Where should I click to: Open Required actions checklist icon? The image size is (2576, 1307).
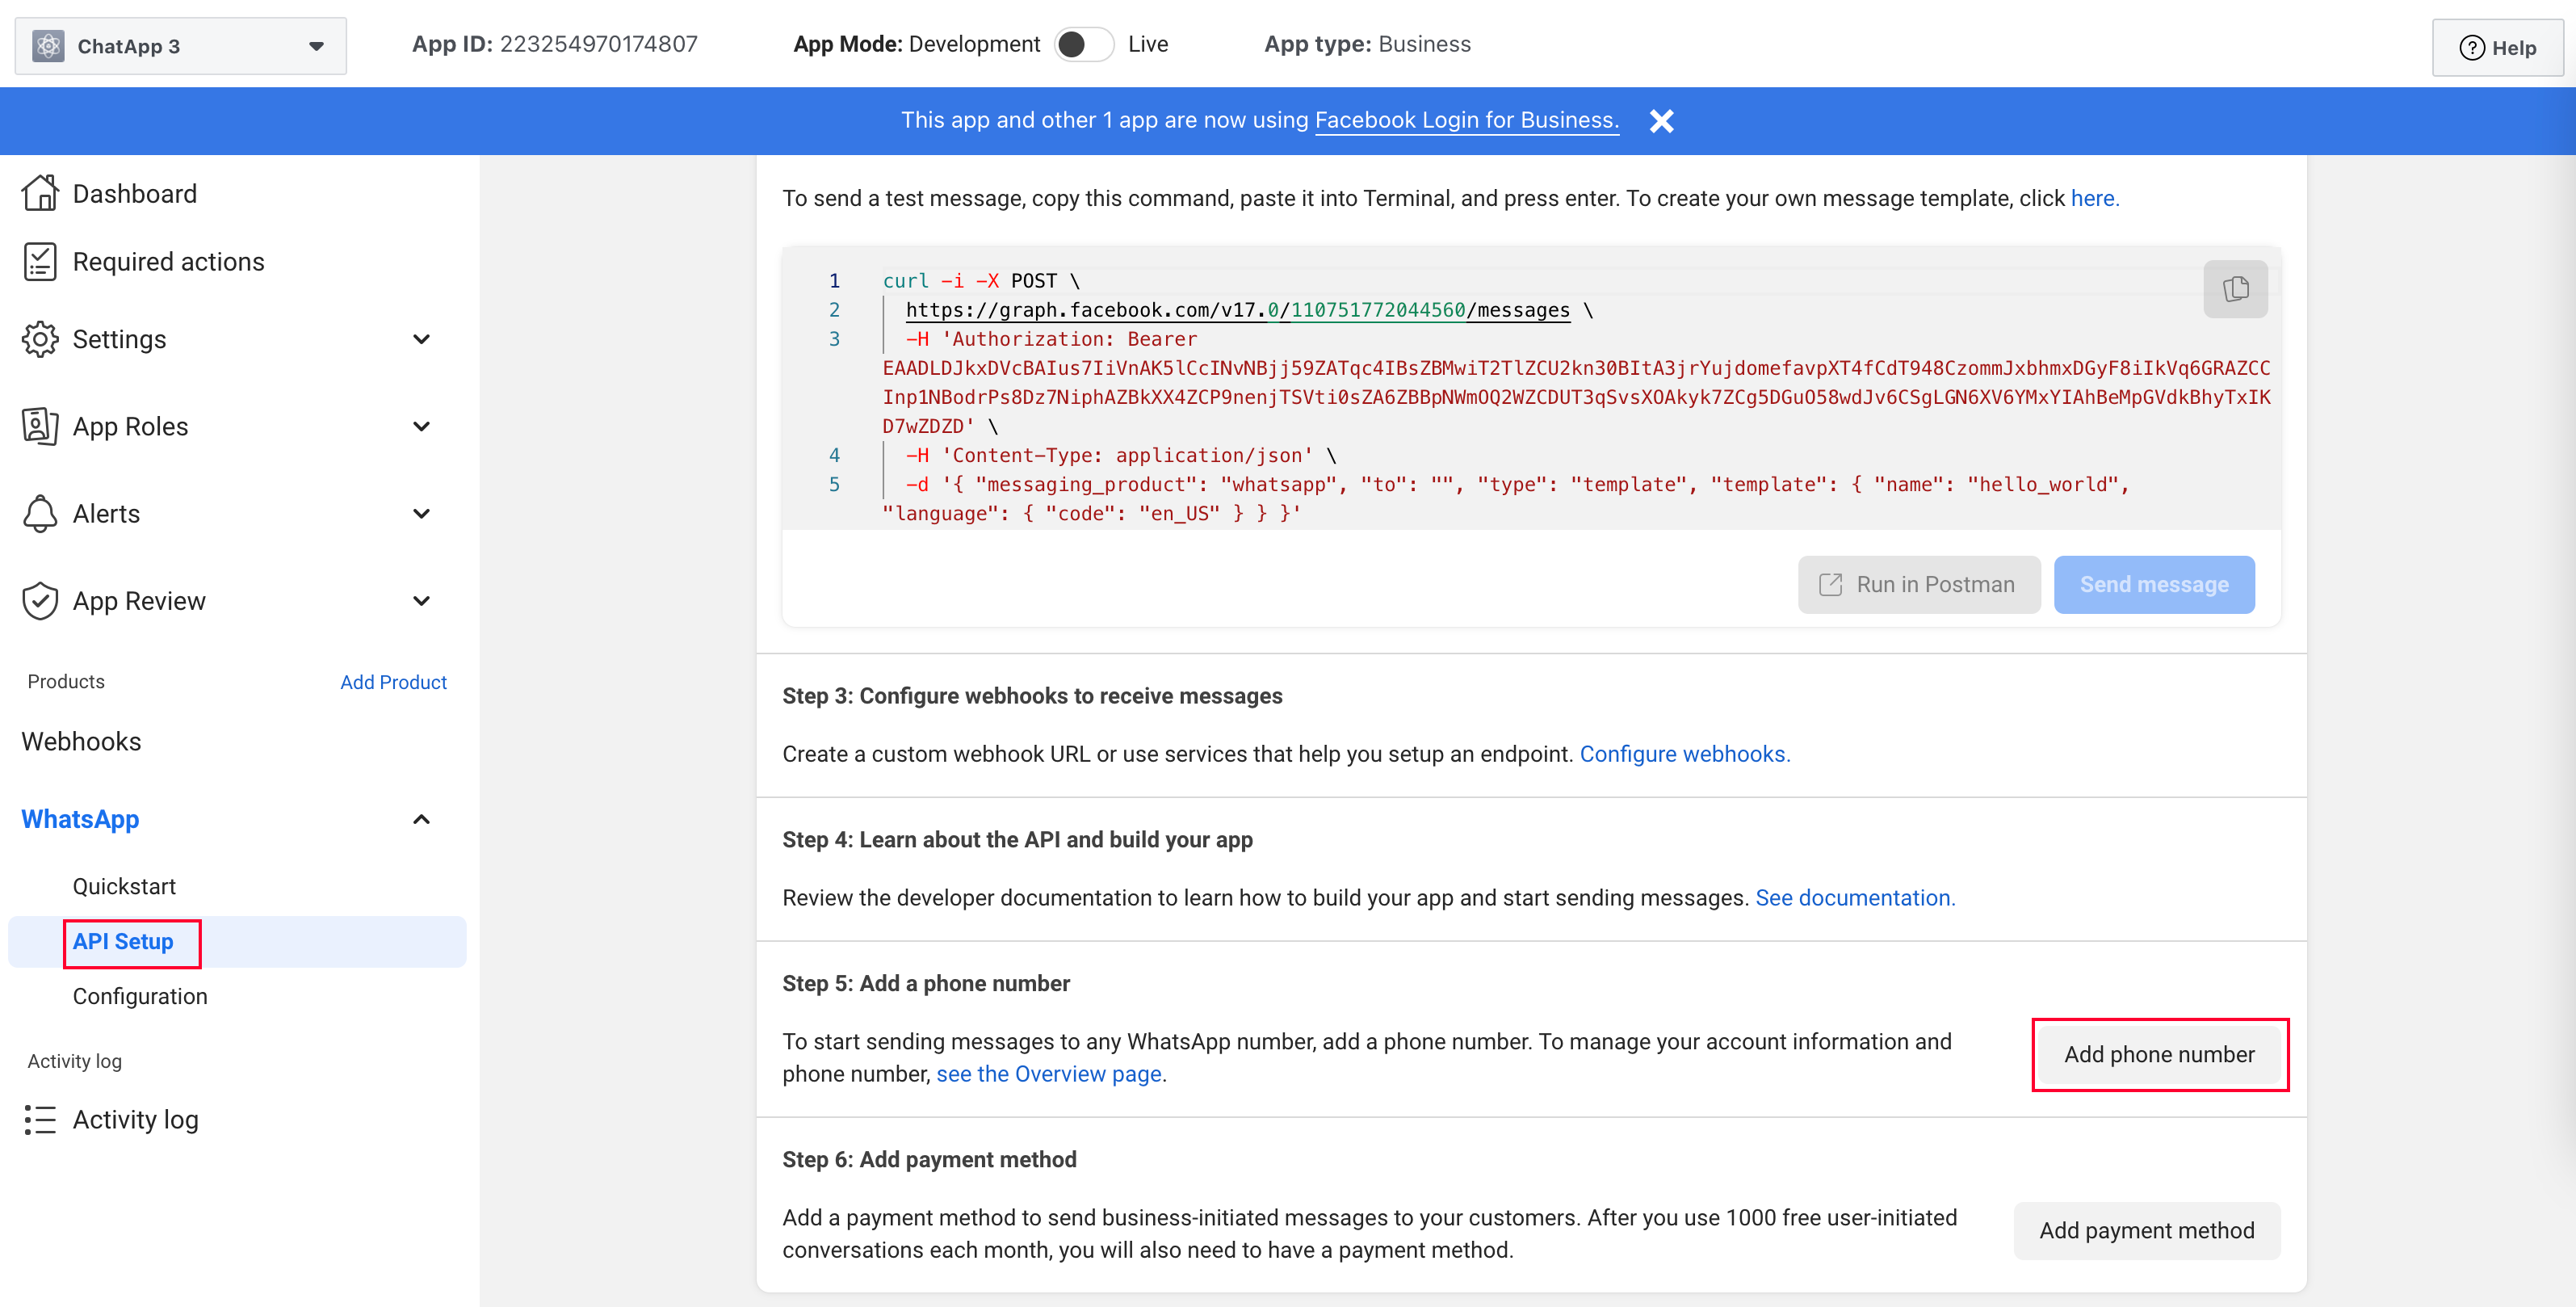pyautogui.click(x=40, y=262)
